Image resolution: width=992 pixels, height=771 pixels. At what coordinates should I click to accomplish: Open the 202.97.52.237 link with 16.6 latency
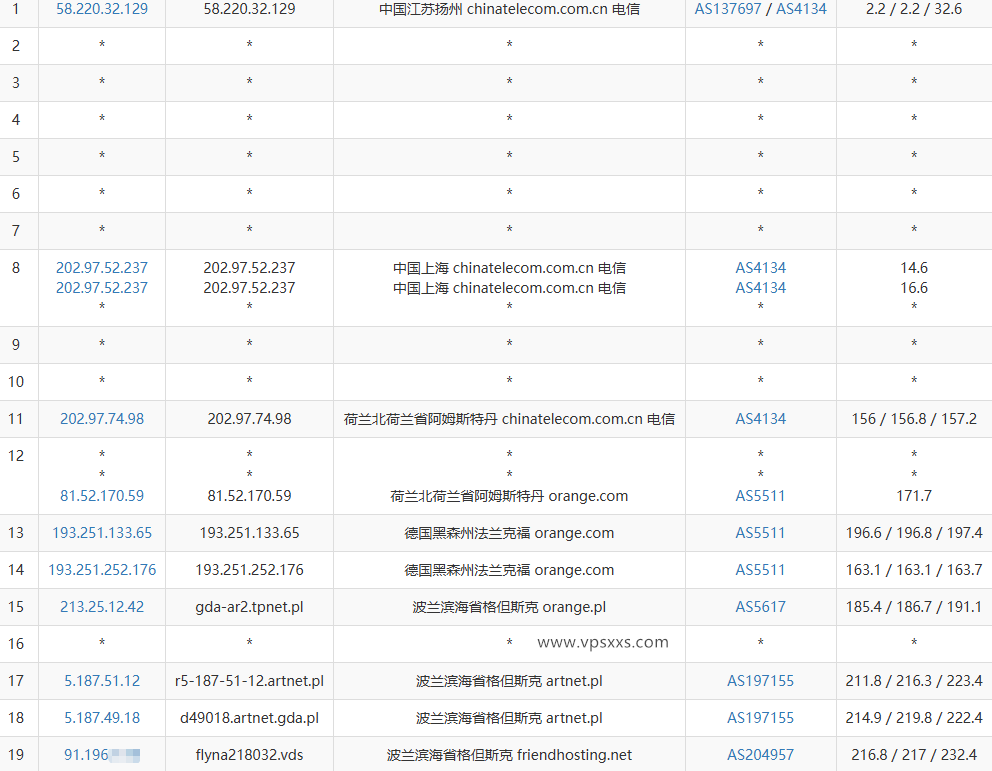[x=102, y=288]
